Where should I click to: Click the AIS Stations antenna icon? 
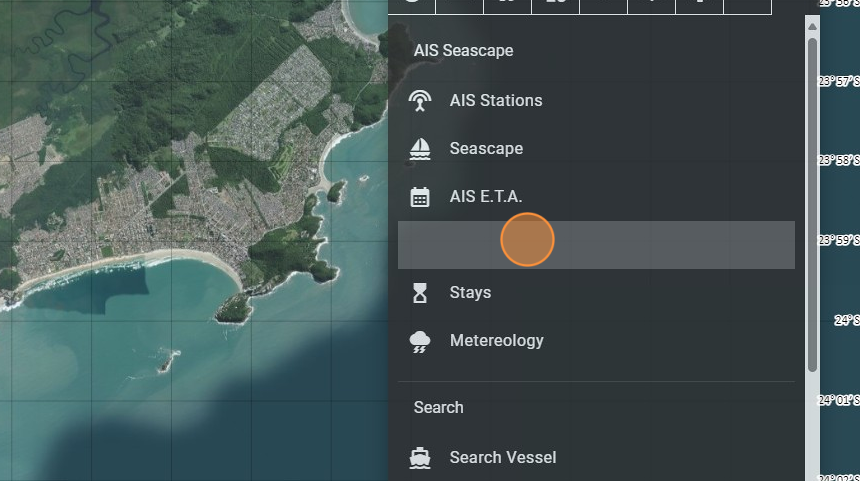tap(420, 101)
